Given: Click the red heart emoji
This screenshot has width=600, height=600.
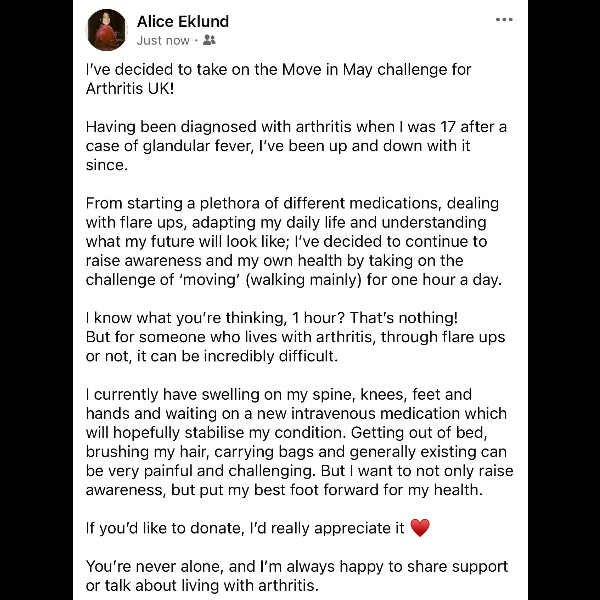Looking at the screenshot, I should [420, 528].
